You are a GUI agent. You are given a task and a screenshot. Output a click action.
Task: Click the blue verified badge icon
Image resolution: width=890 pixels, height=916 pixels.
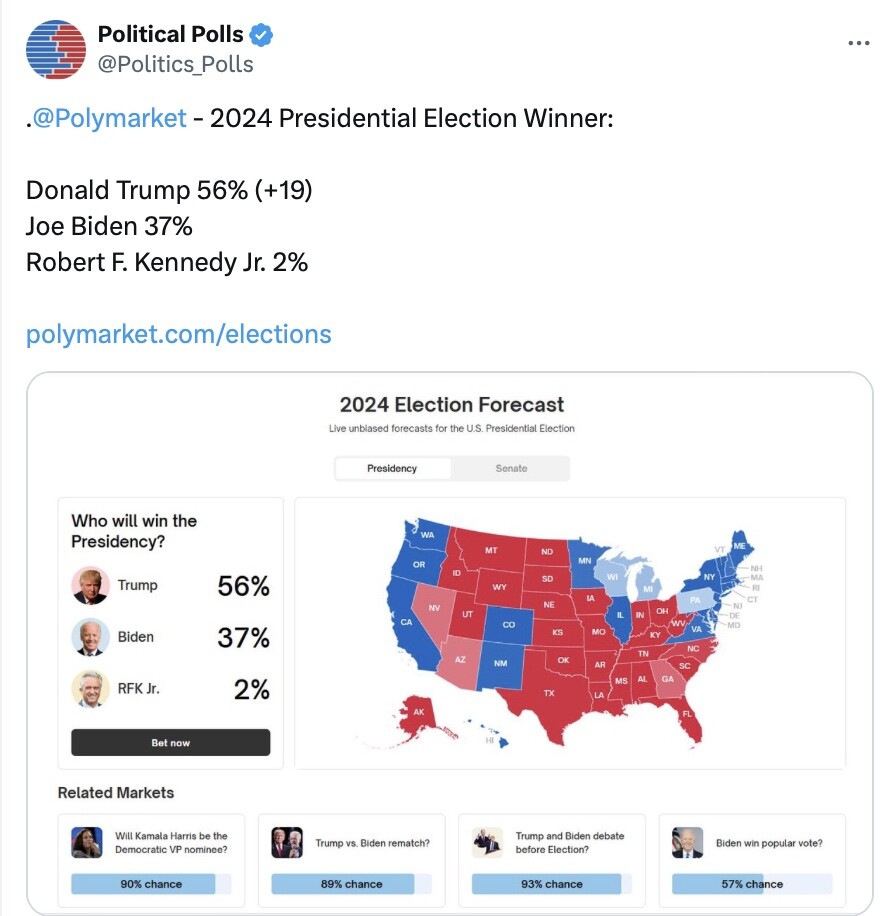click(261, 35)
